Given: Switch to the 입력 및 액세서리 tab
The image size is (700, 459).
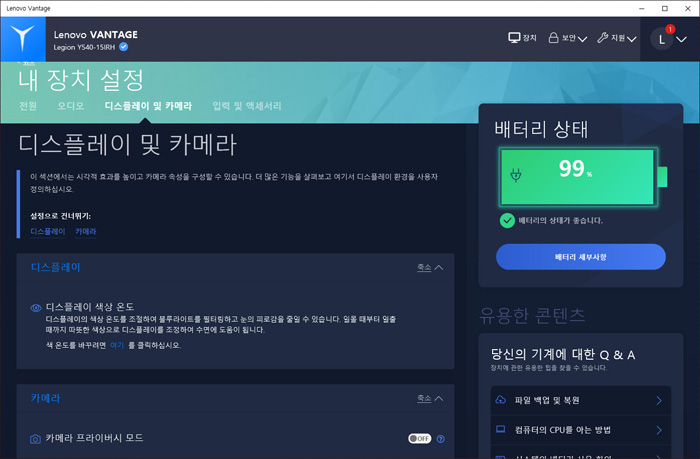Looking at the screenshot, I should pyautogui.click(x=247, y=106).
